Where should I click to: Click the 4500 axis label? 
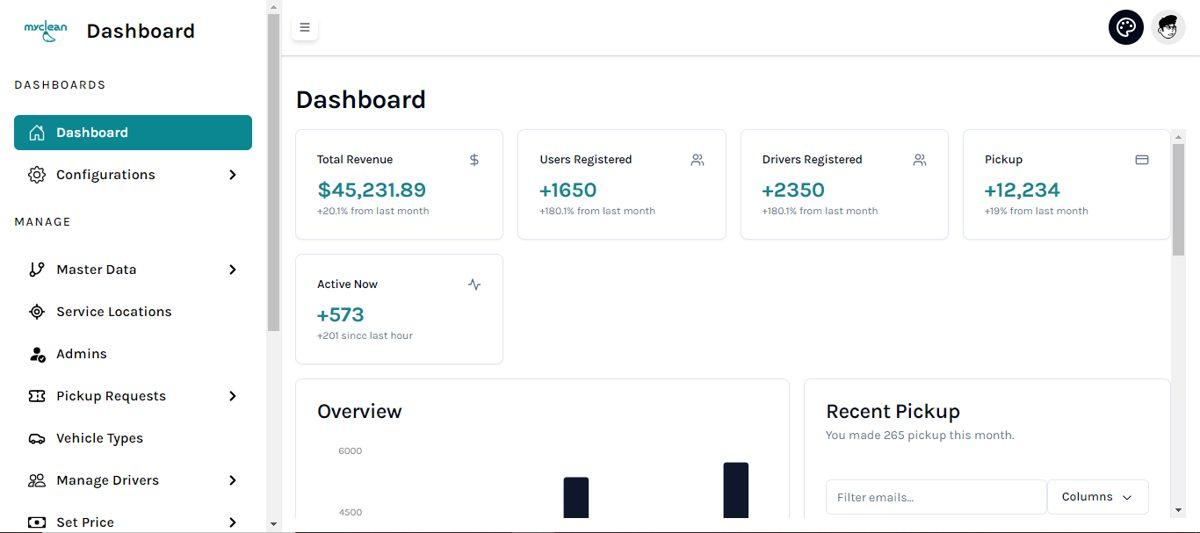(350, 512)
